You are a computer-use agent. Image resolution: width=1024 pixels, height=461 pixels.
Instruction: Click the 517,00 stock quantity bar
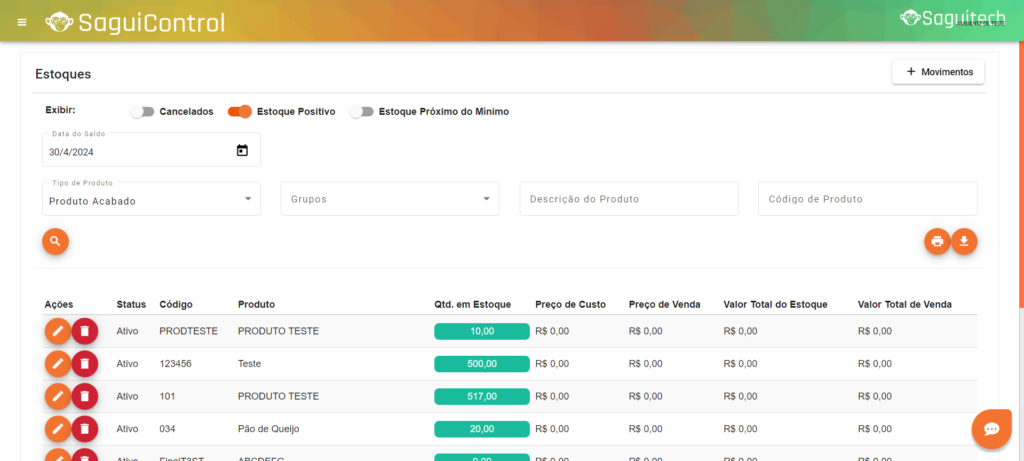482,396
